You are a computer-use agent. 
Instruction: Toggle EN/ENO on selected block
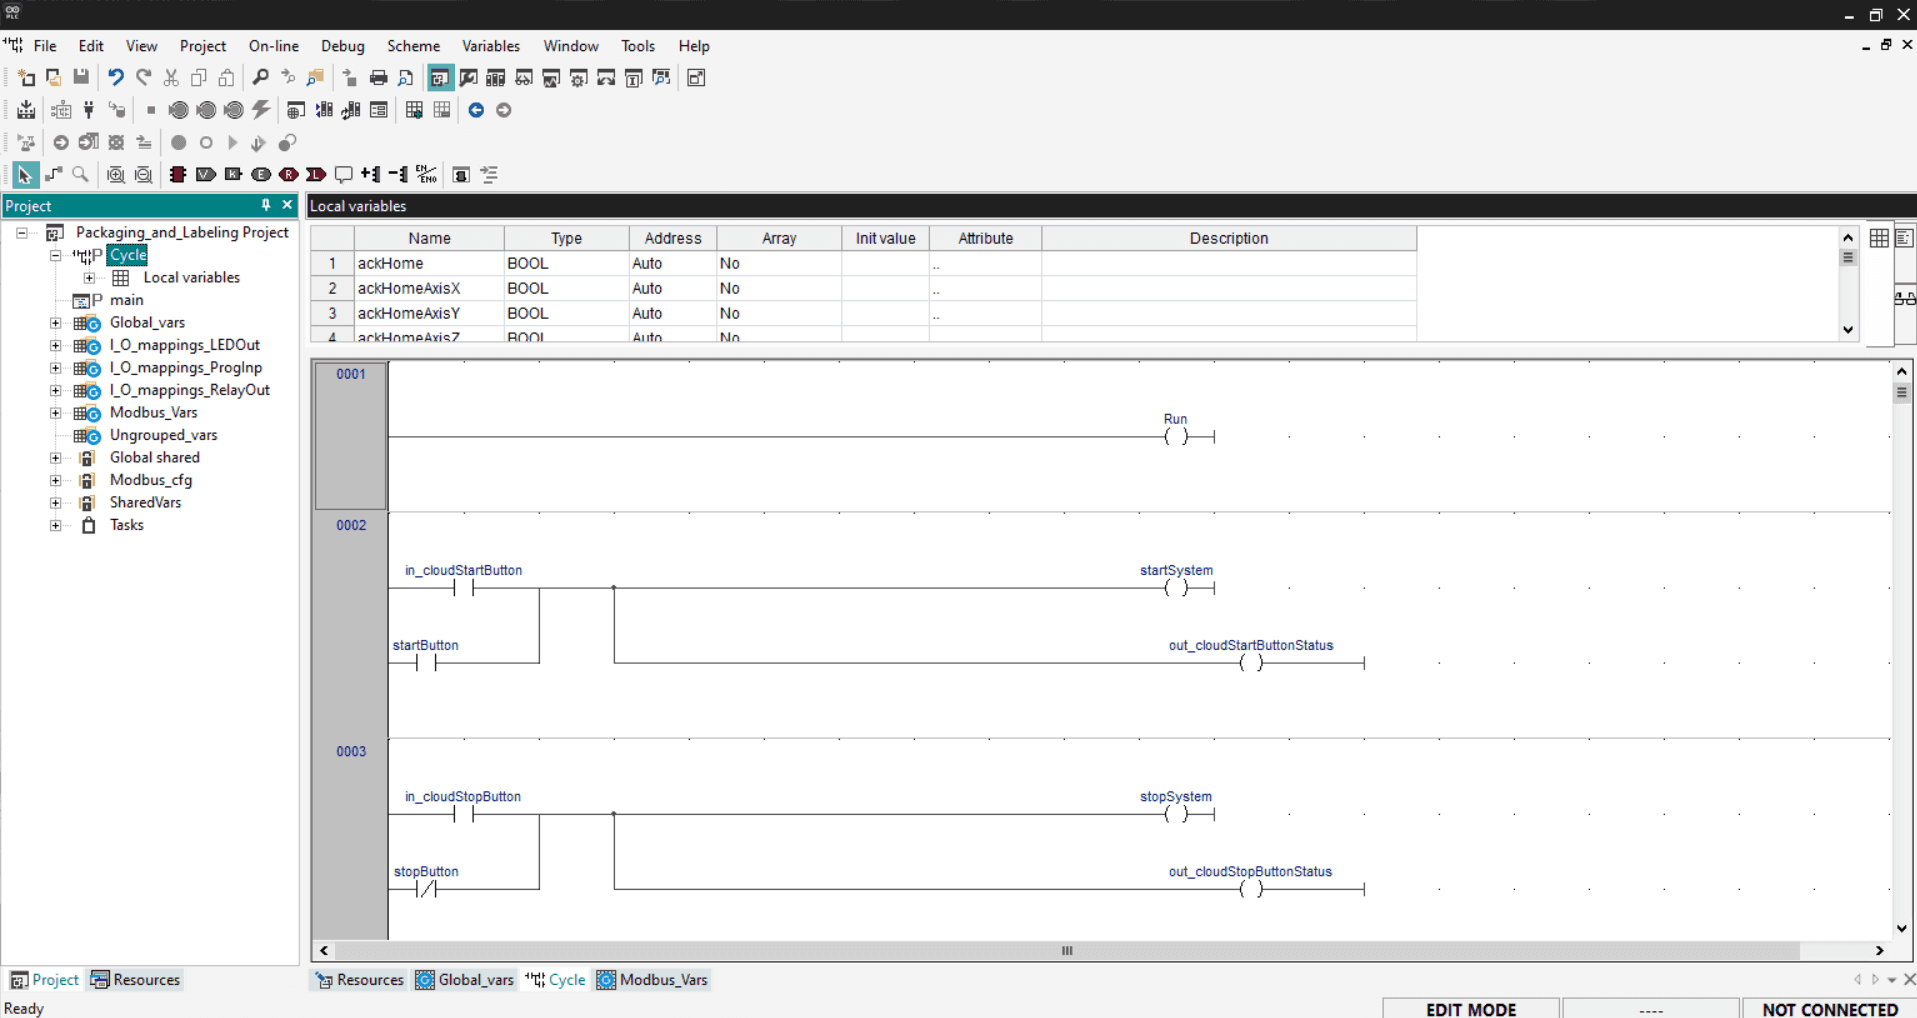(426, 175)
